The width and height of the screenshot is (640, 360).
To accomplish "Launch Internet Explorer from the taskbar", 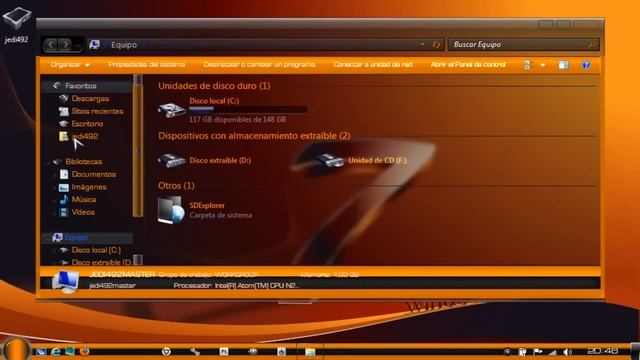I will point(56,351).
